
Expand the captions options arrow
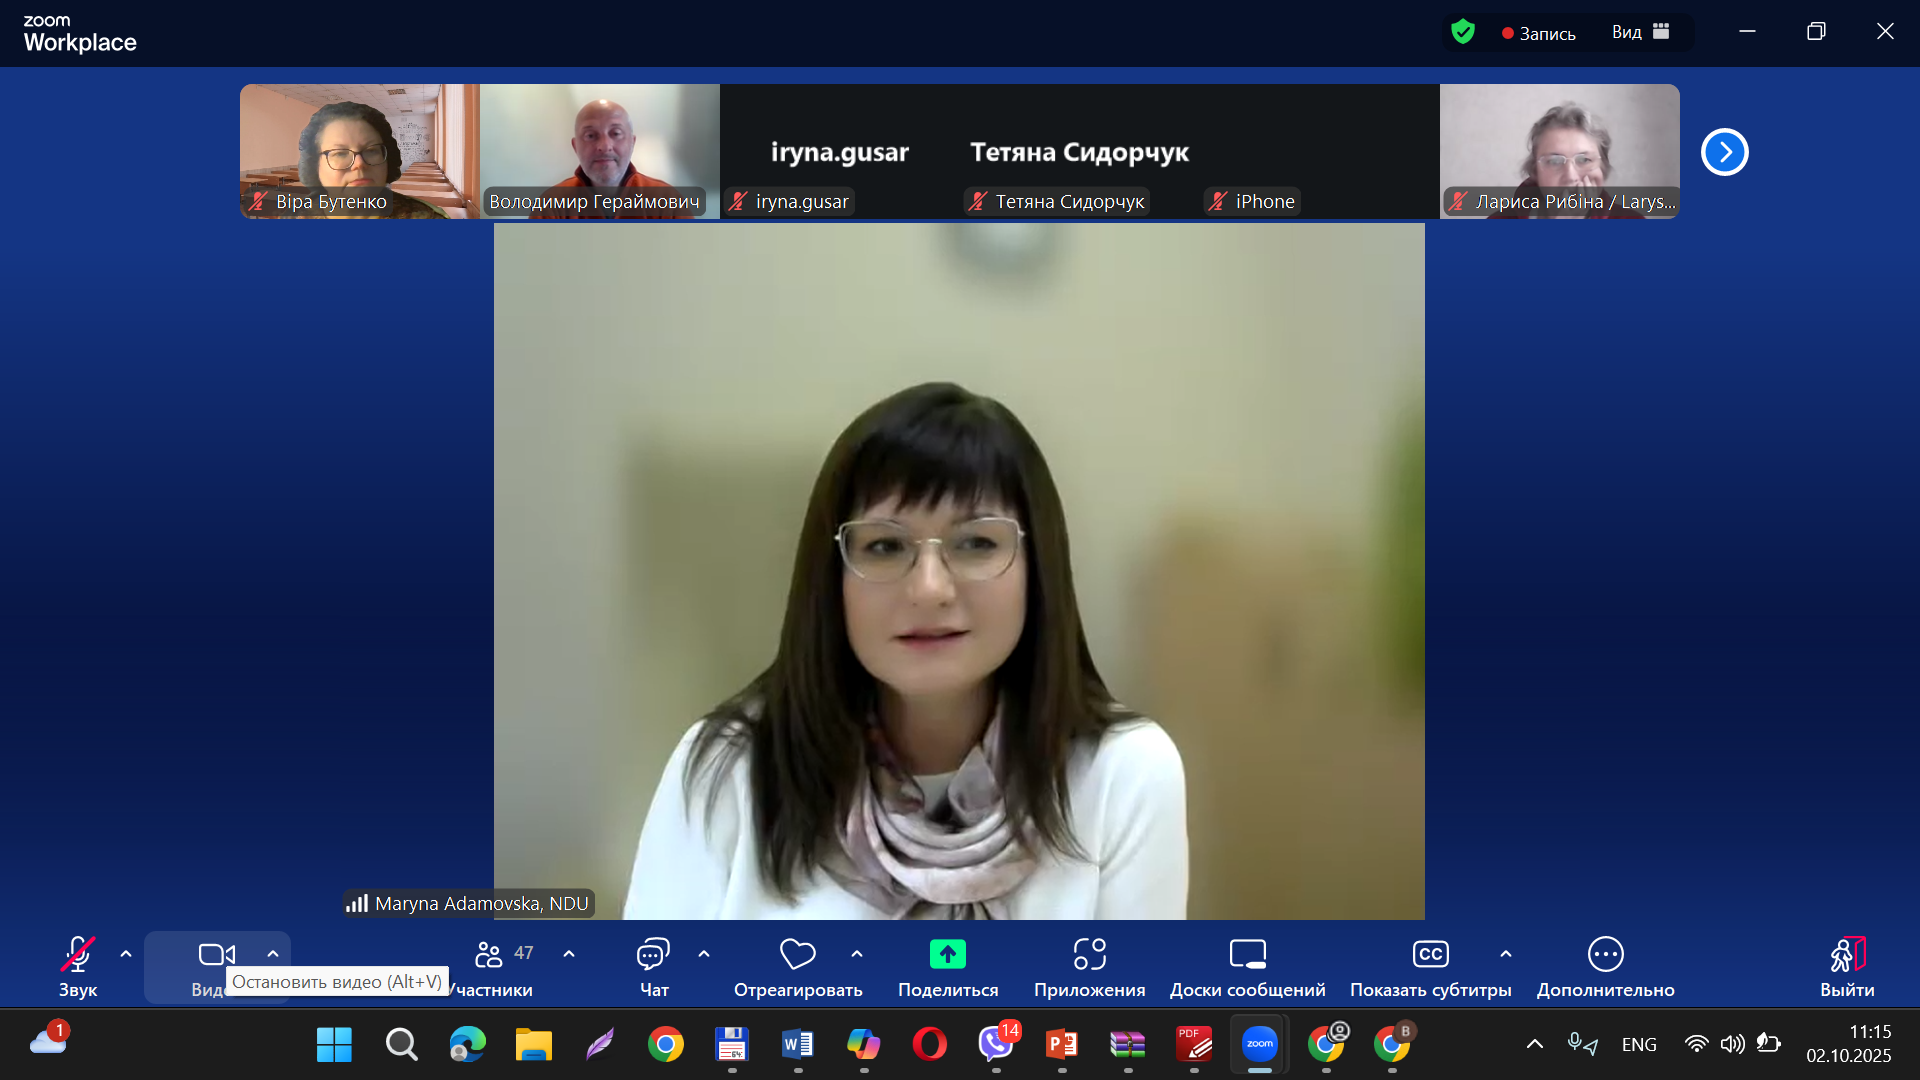[1506, 954]
